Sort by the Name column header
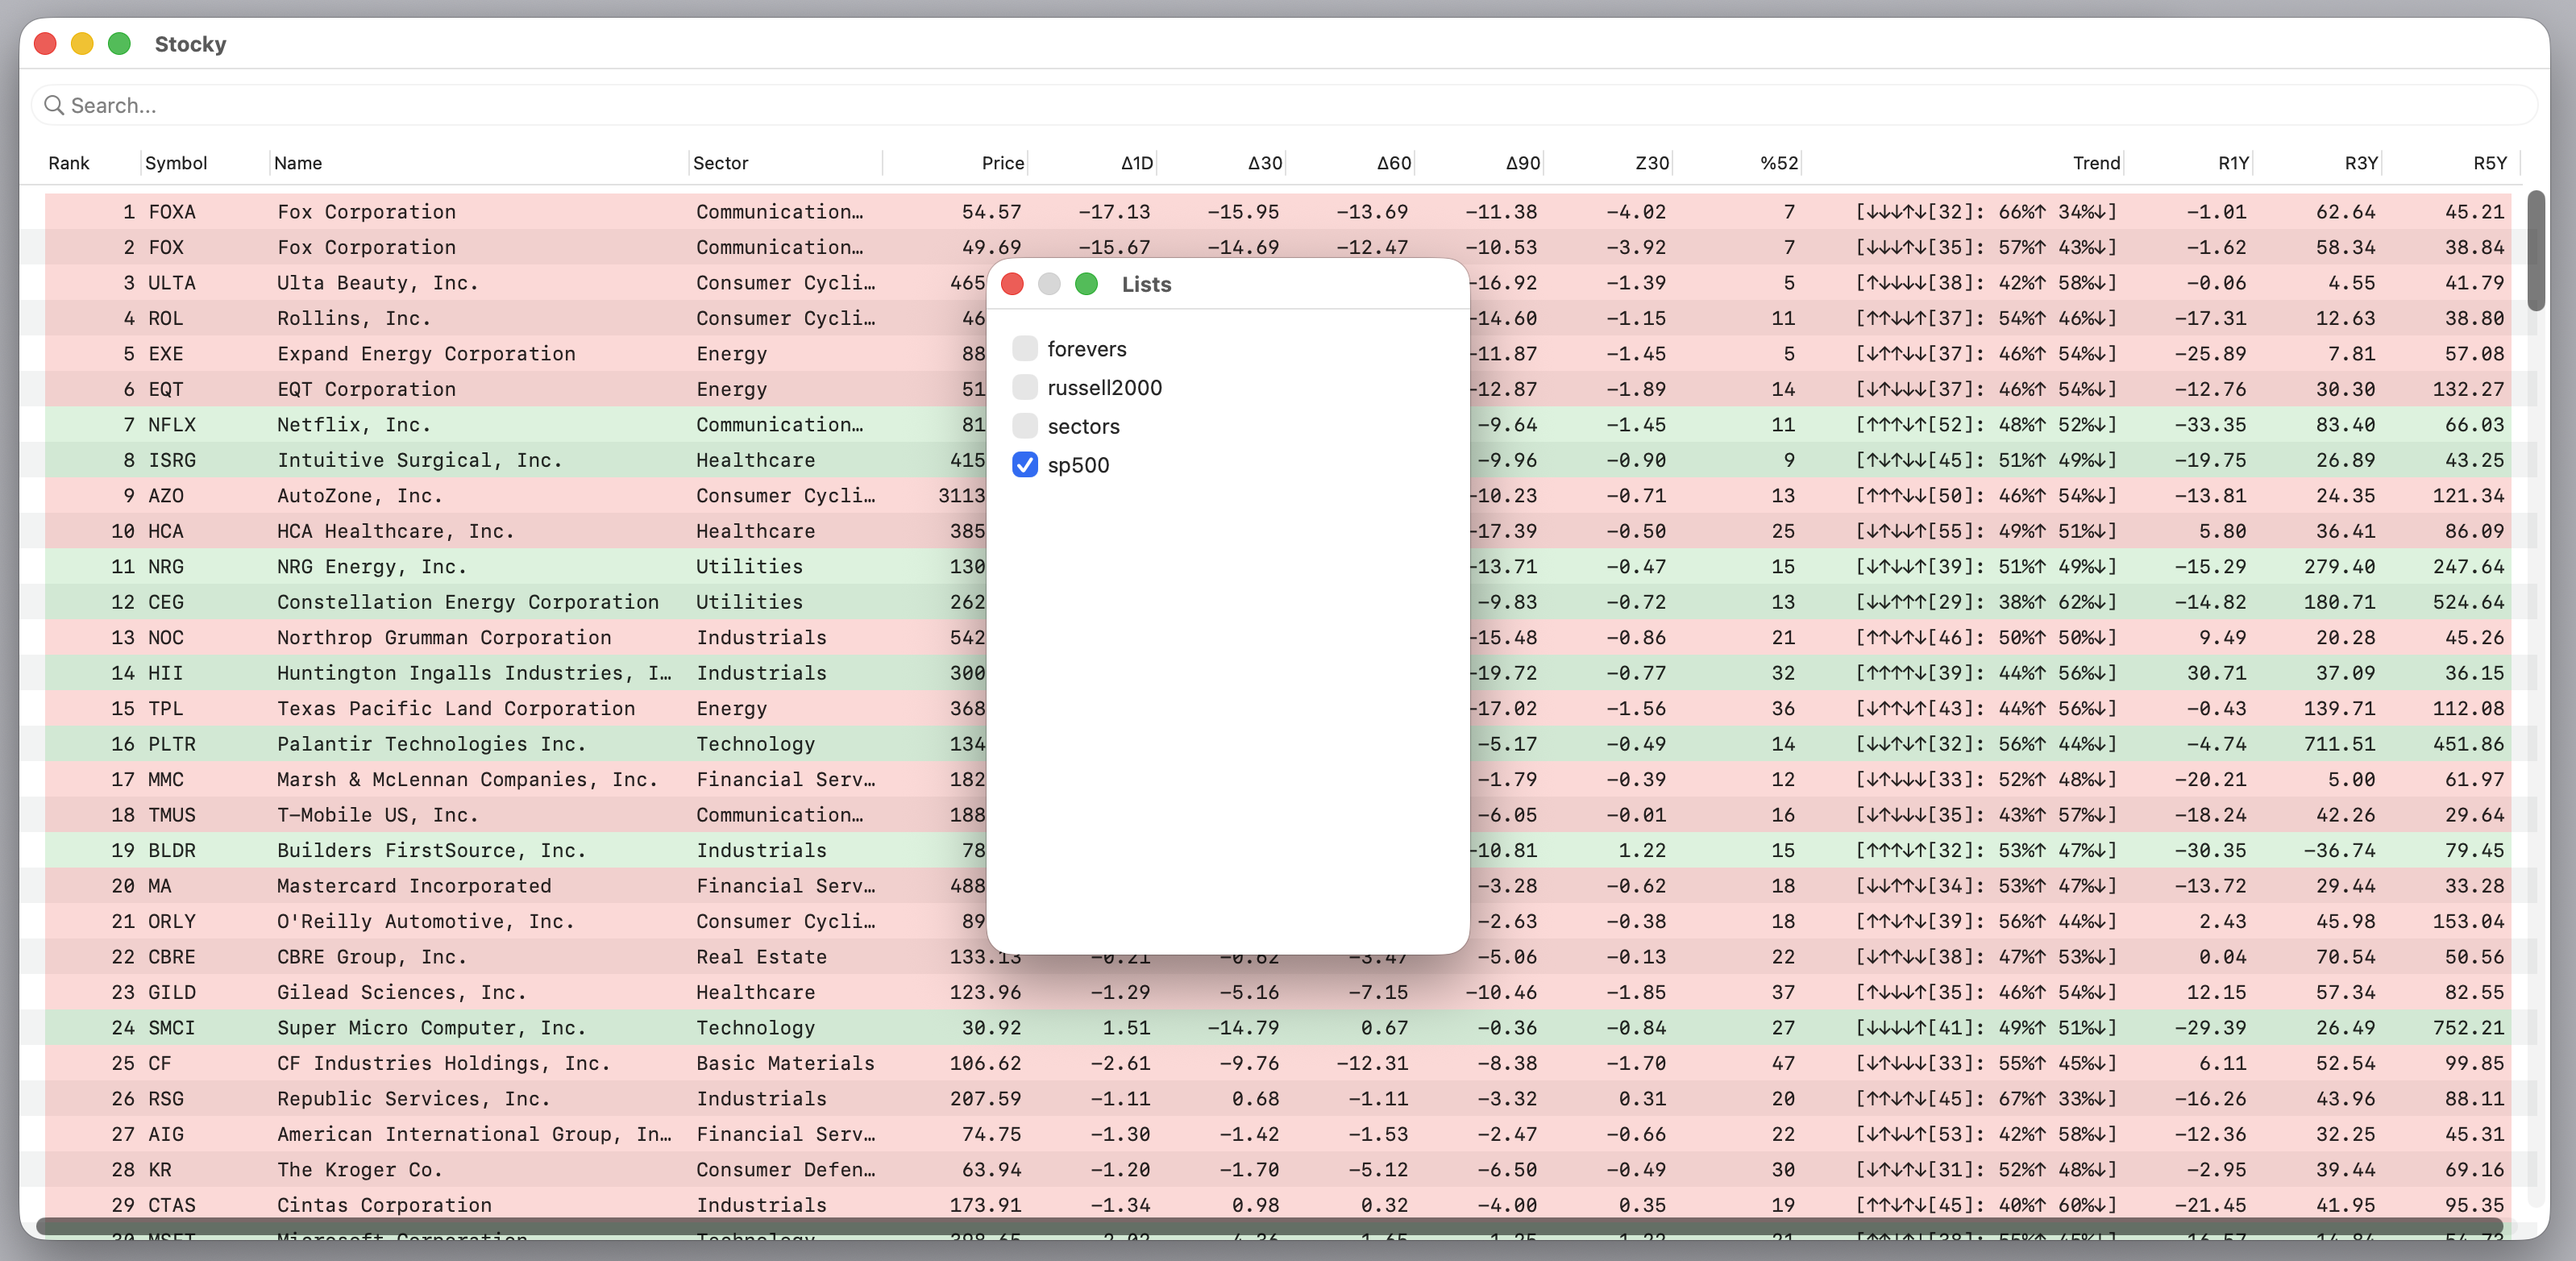This screenshot has width=2576, height=1261. (x=298, y=163)
